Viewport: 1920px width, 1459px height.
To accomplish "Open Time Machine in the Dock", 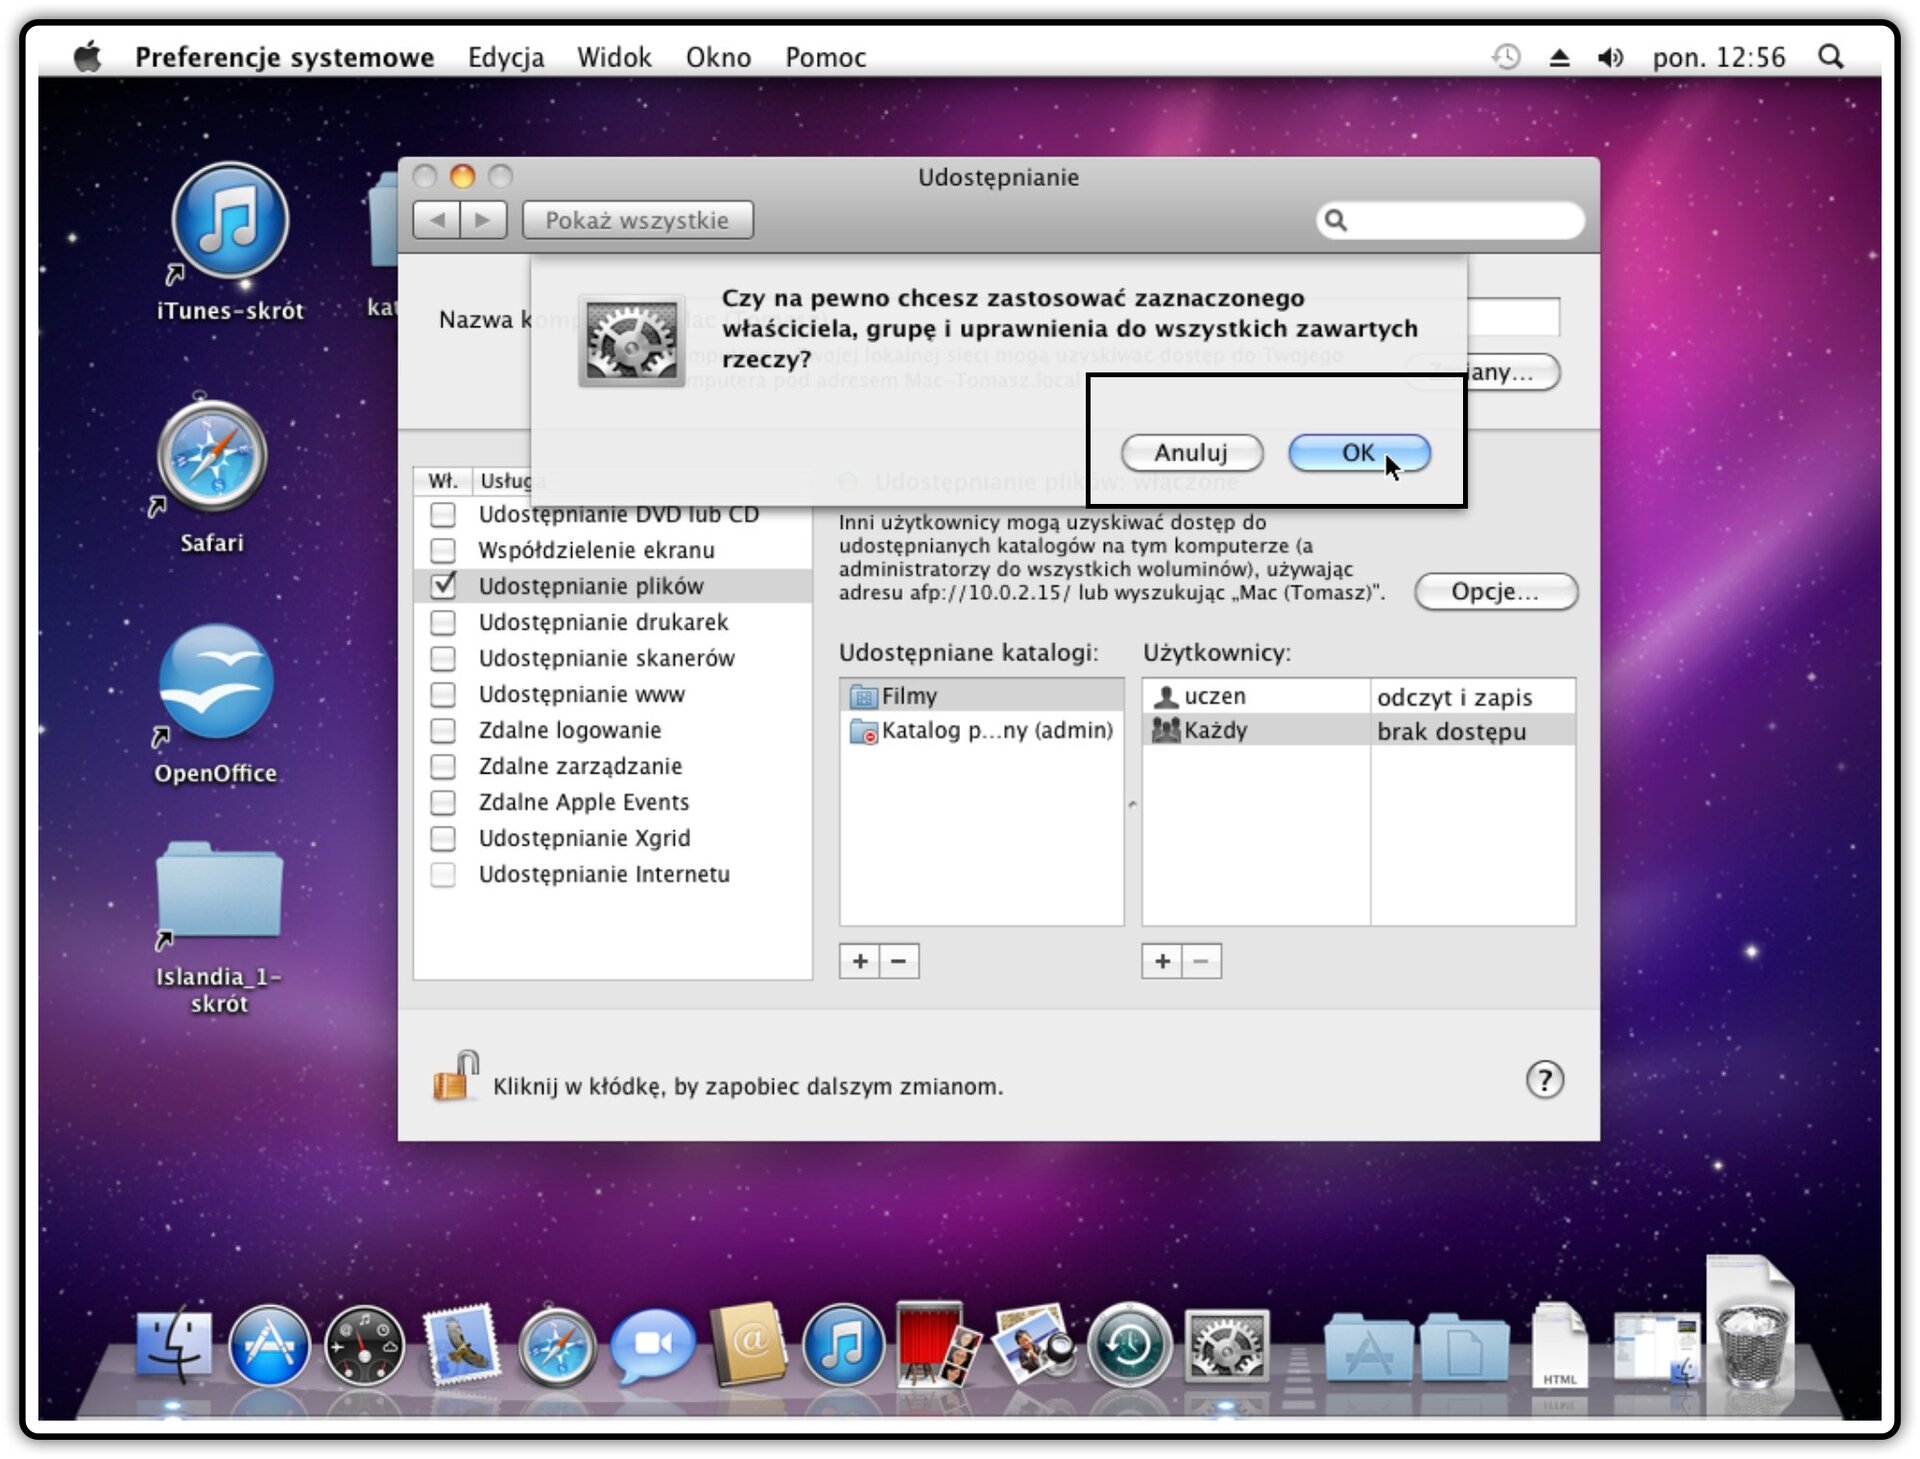I will coord(1130,1346).
